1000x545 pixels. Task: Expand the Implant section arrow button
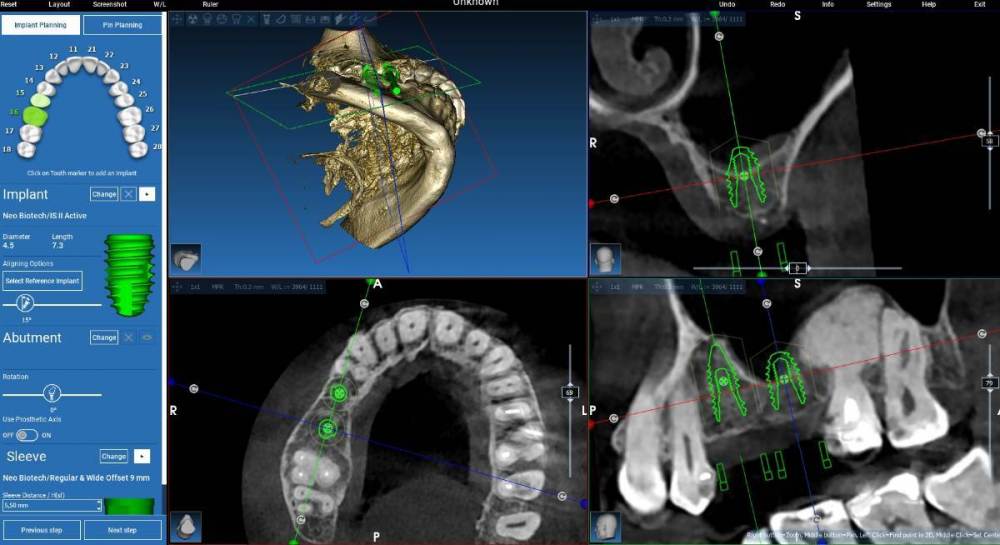[x=148, y=194]
